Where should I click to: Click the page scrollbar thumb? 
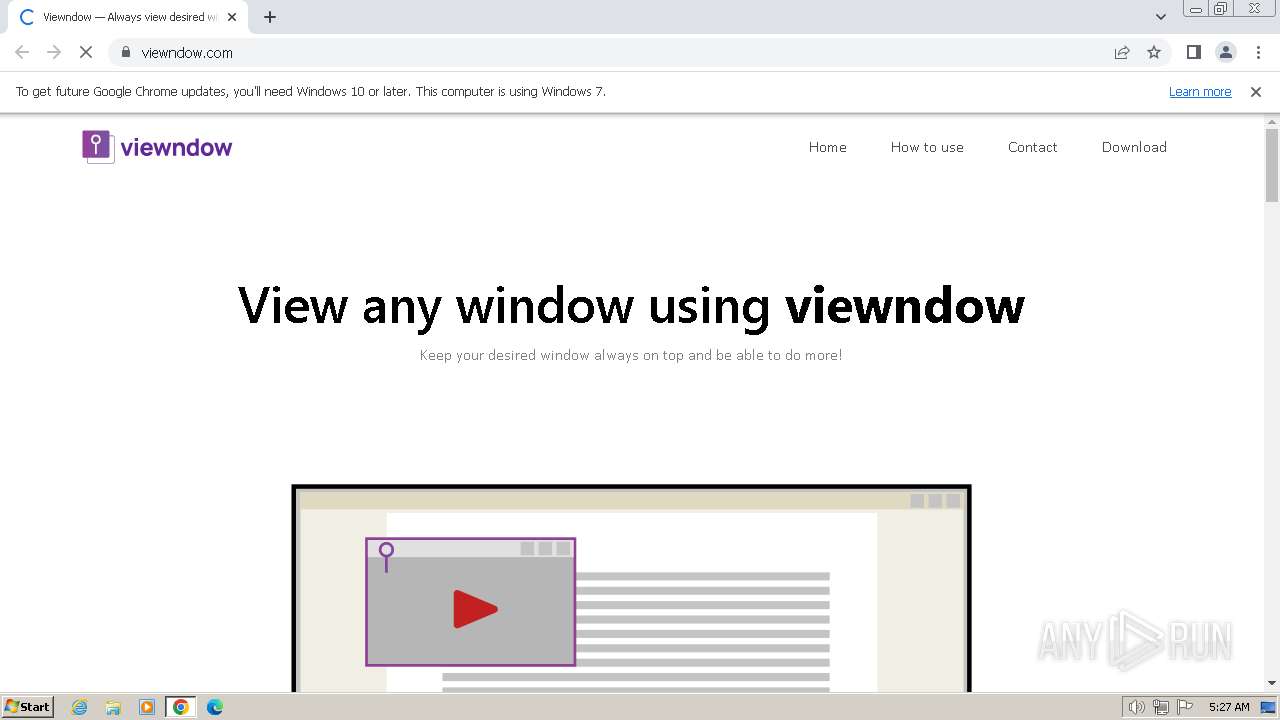tap(1272, 165)
